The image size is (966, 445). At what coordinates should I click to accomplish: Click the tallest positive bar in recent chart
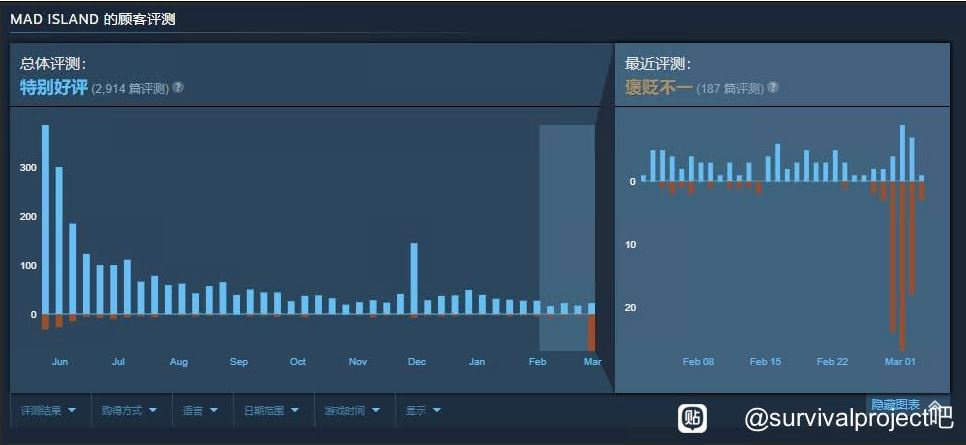coord(903,153)
